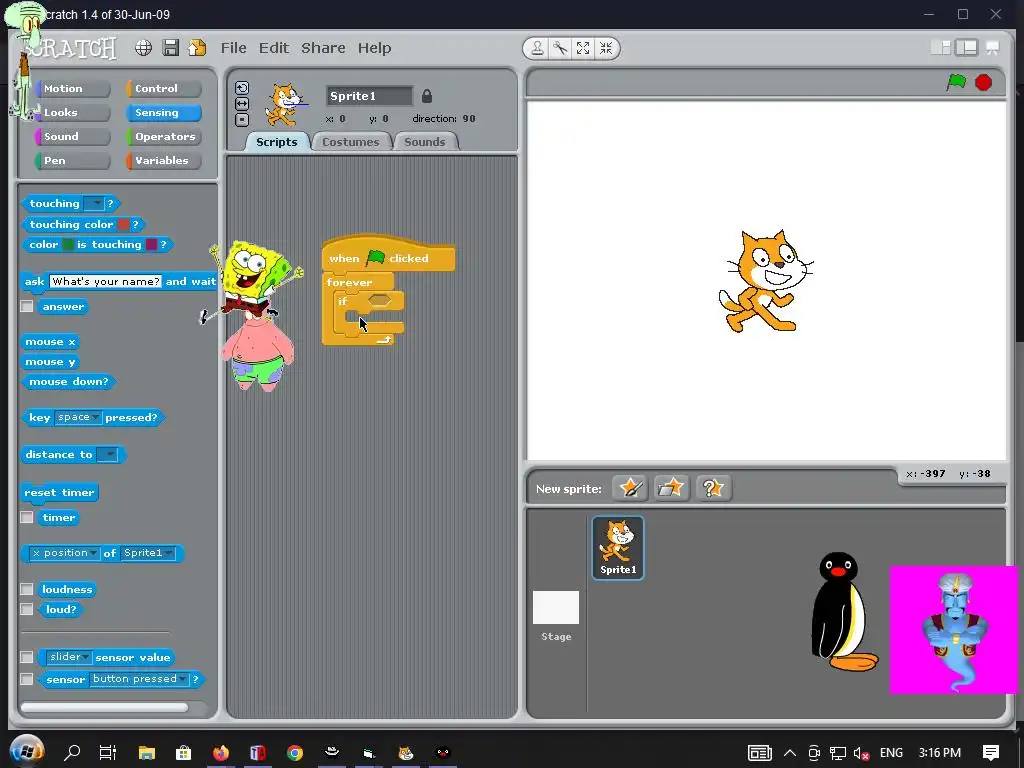
Task: Select the shrink sprite tool
Action: [x=606, y=48]
